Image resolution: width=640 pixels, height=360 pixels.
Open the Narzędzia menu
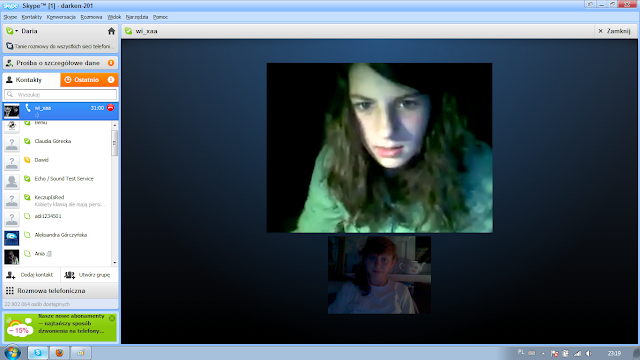tap(137, 17)
